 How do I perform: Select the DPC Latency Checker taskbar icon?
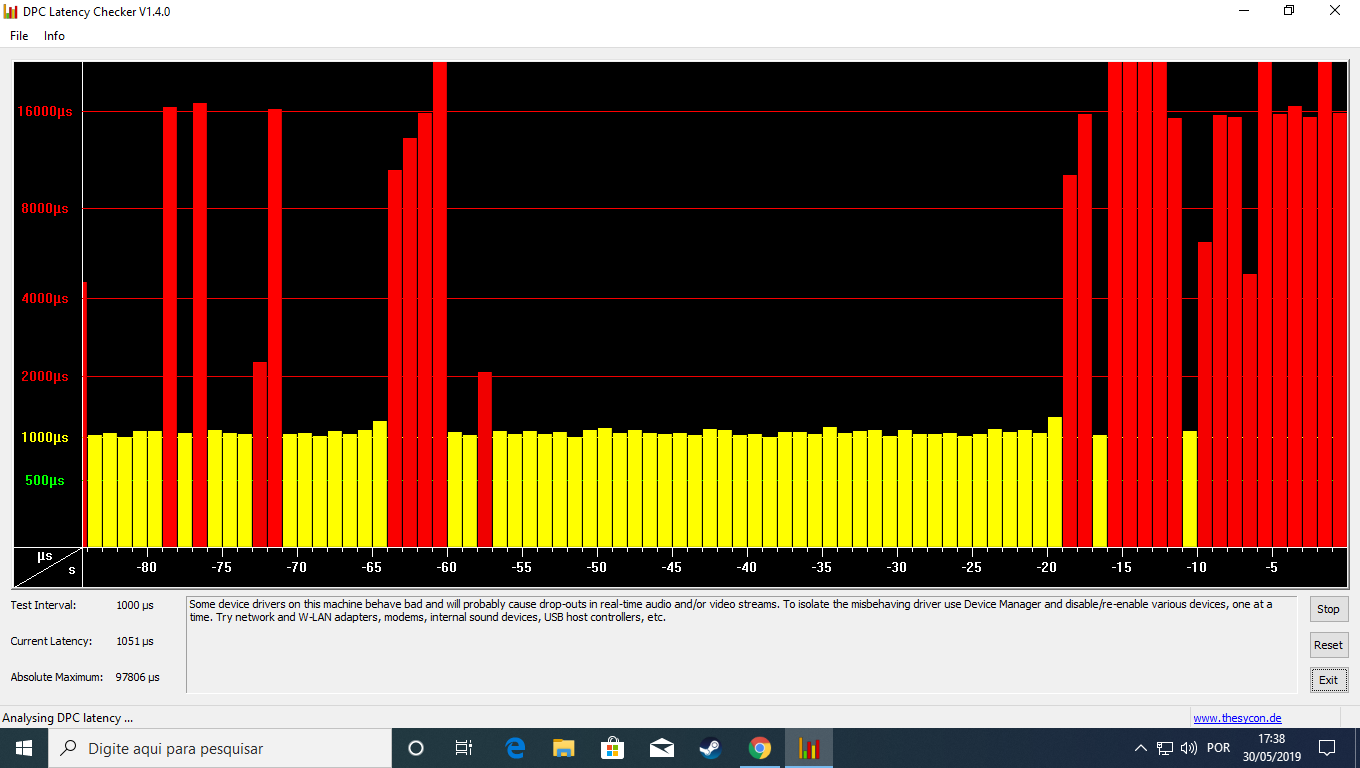tap(809, 748)
